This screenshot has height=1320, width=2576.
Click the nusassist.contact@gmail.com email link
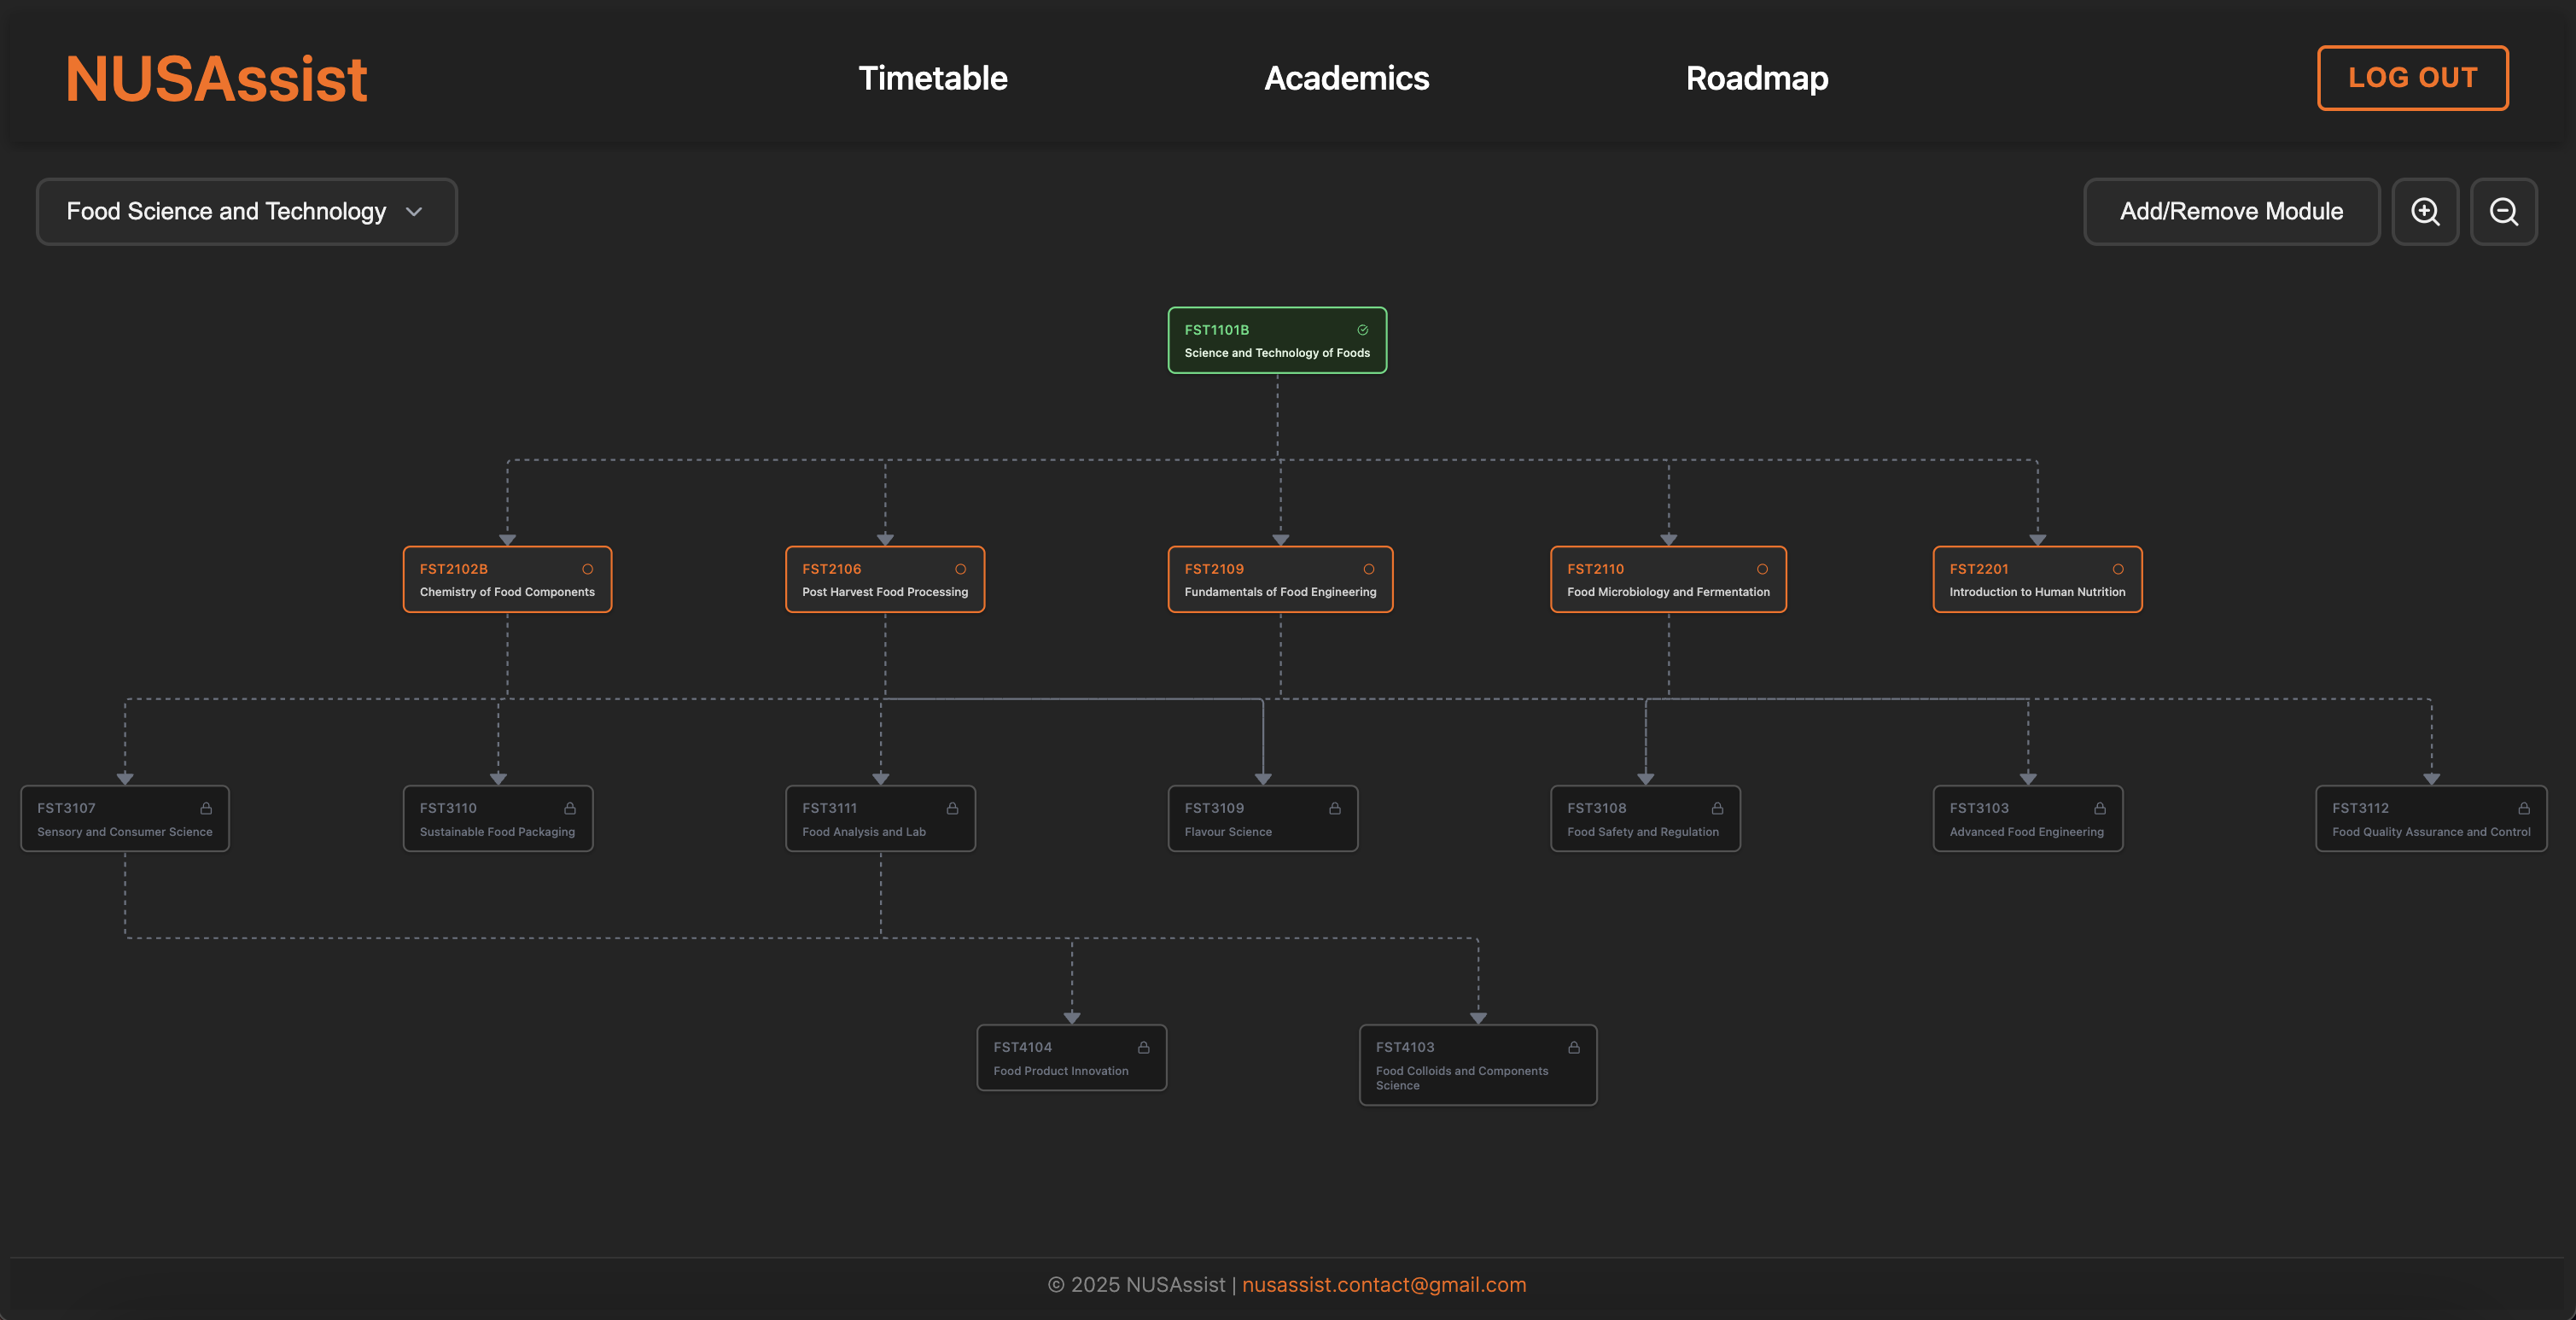[x=1384, y=1284]
